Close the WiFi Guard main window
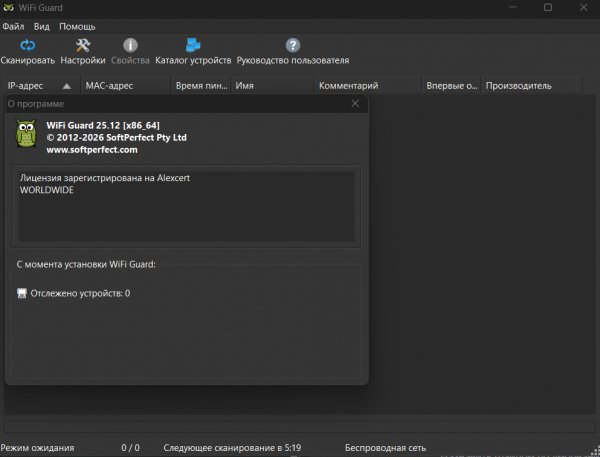The width and height of the screenshot is (600, 457). coord(583,7)
